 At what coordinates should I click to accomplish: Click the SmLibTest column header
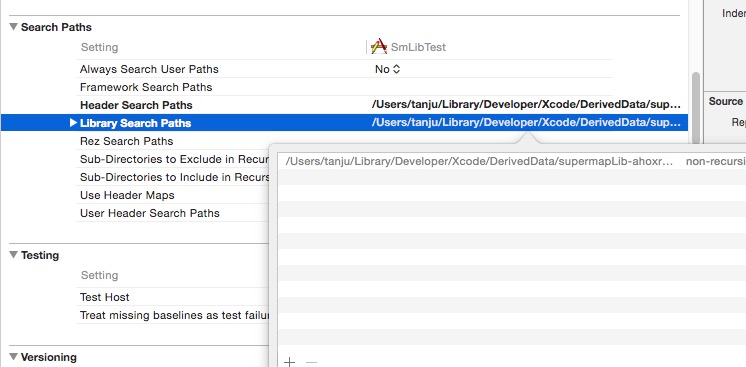tap(418, 47)
